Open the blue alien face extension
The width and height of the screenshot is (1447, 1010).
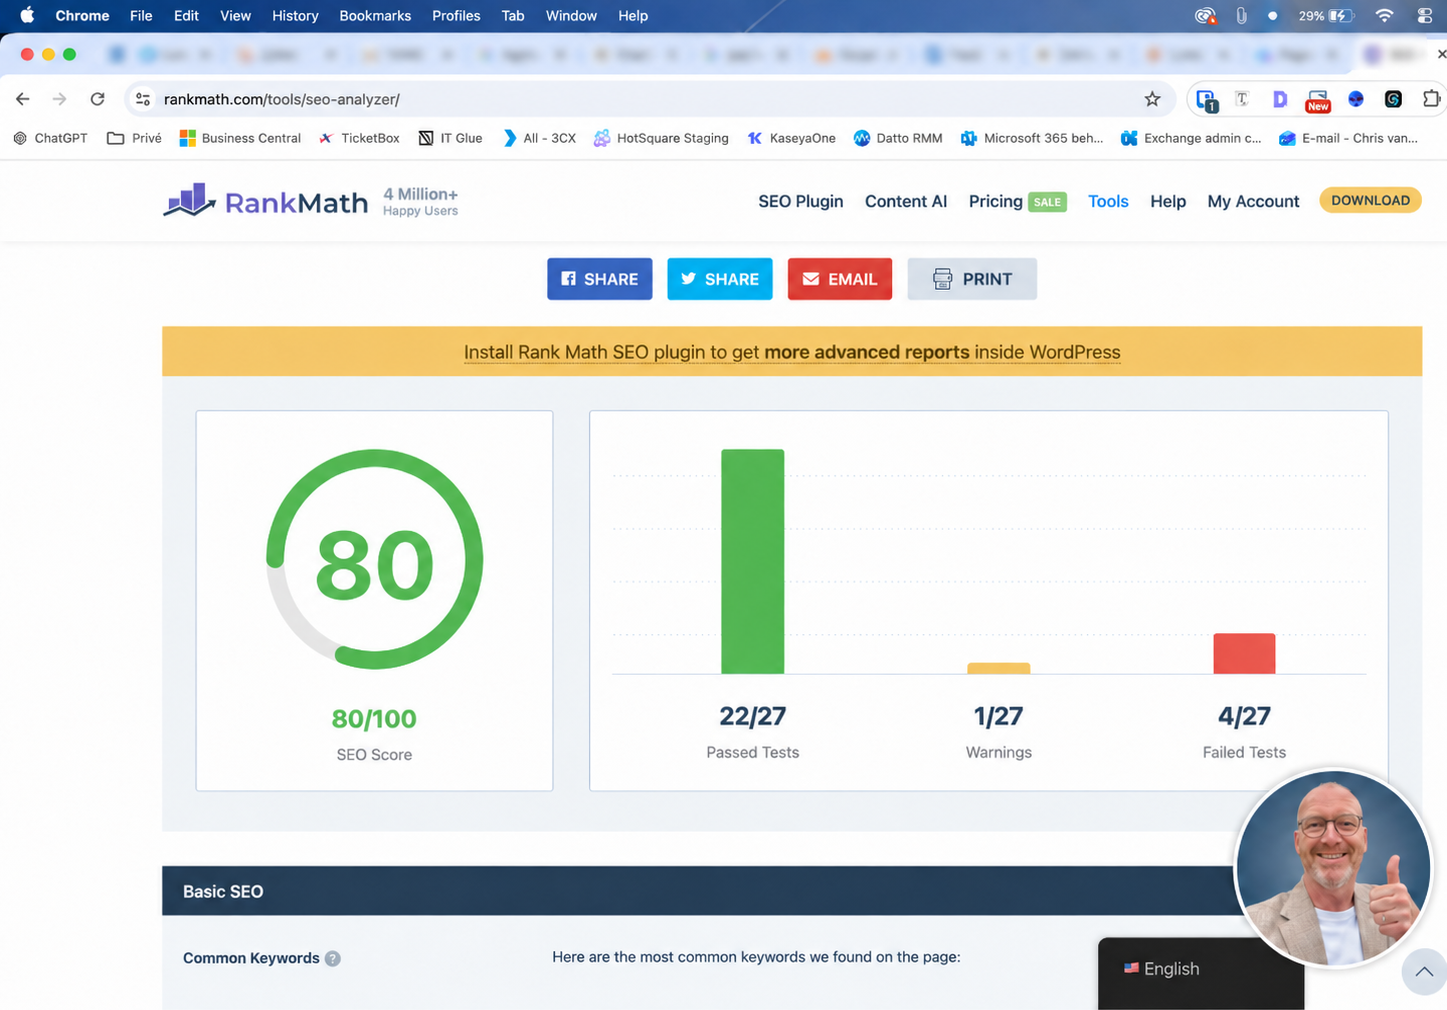click(1356, 99)
